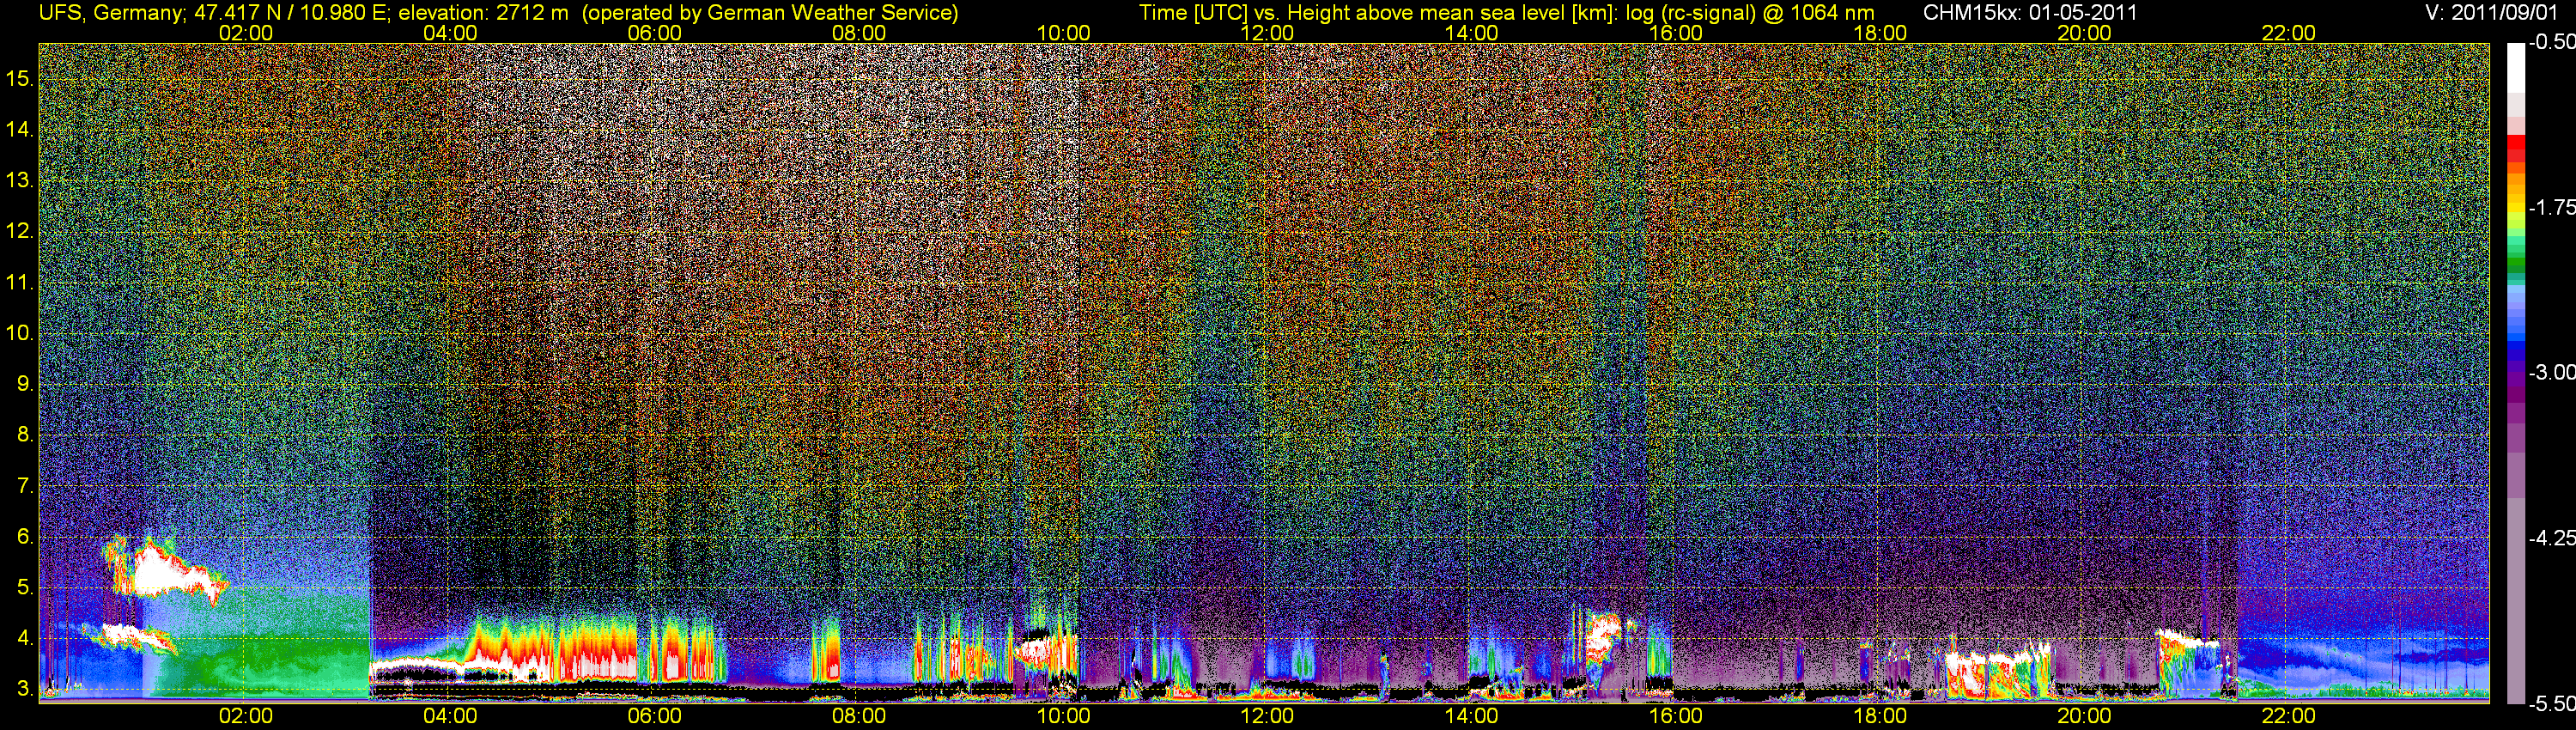Click the colour scale value '-1.75'
Image resolution: width=2576 pixels, height=730 pixels.
pyautogui.click(x=2551, y=207)
